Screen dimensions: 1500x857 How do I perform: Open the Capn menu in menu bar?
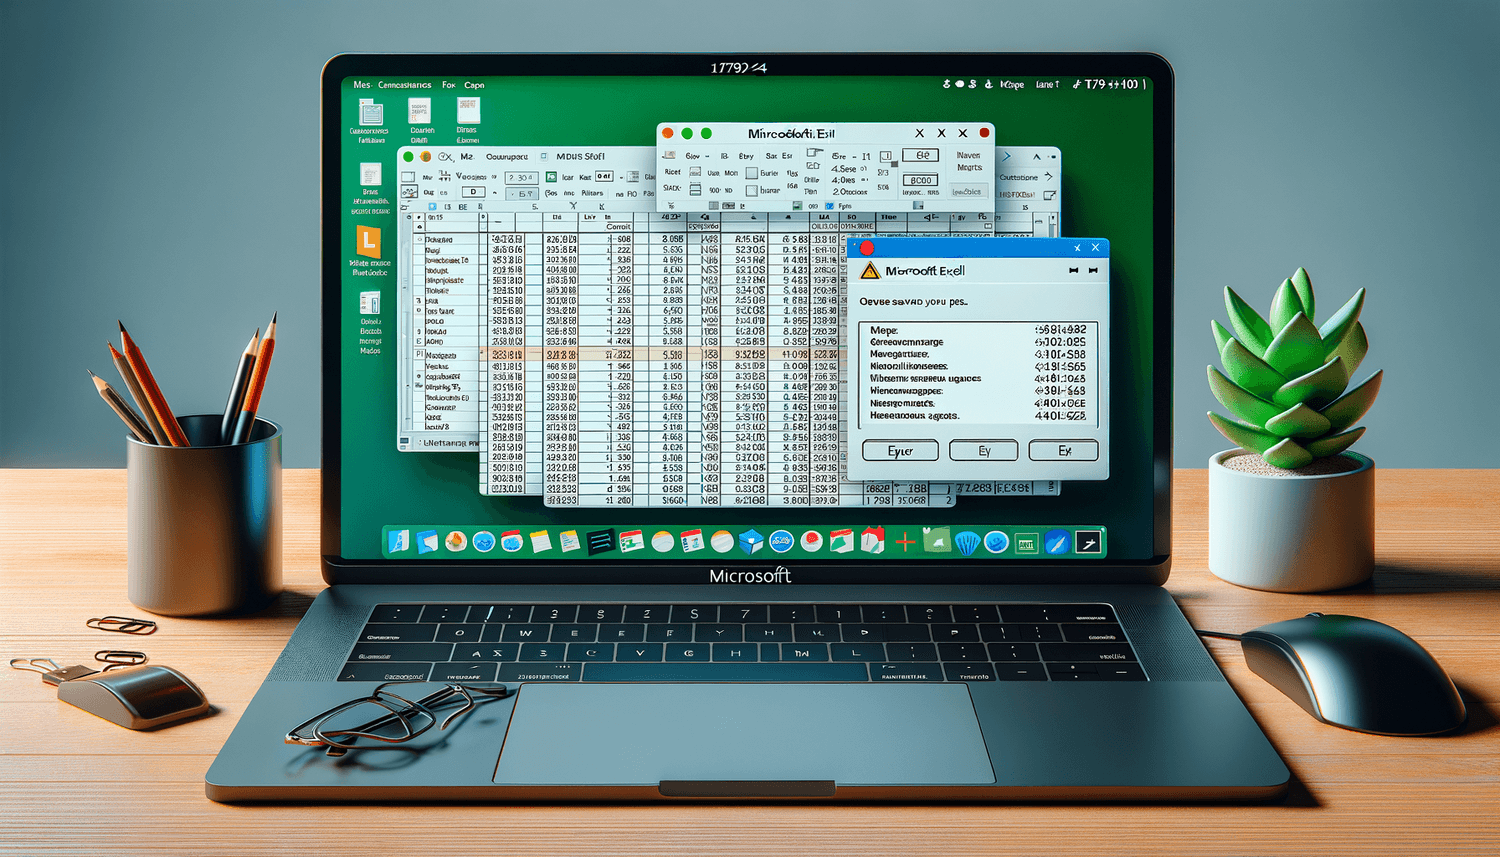coord(474,85)
